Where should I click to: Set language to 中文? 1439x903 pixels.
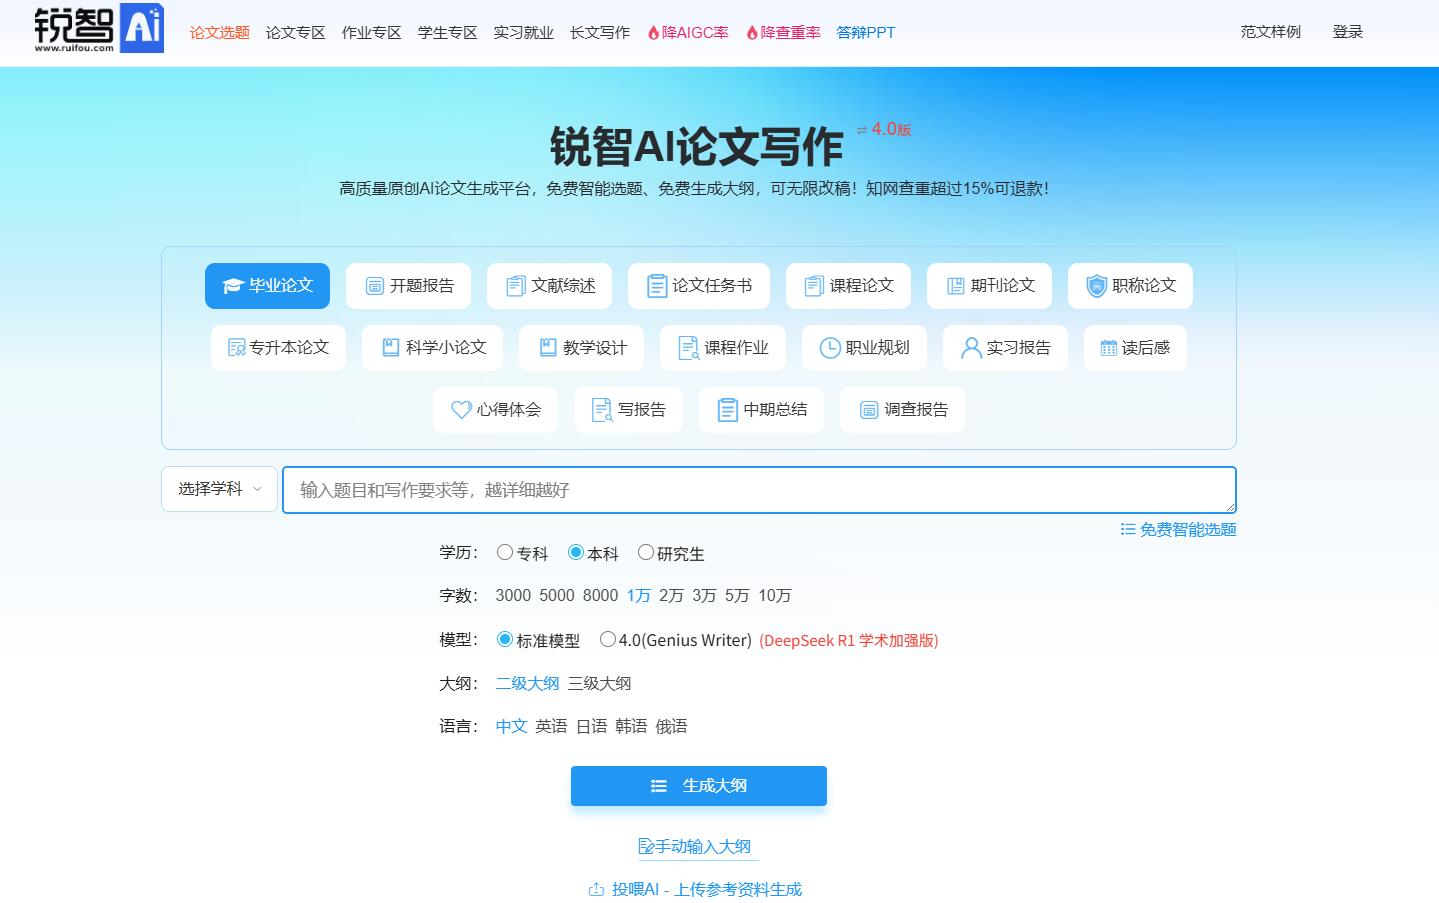click(511, 726)
